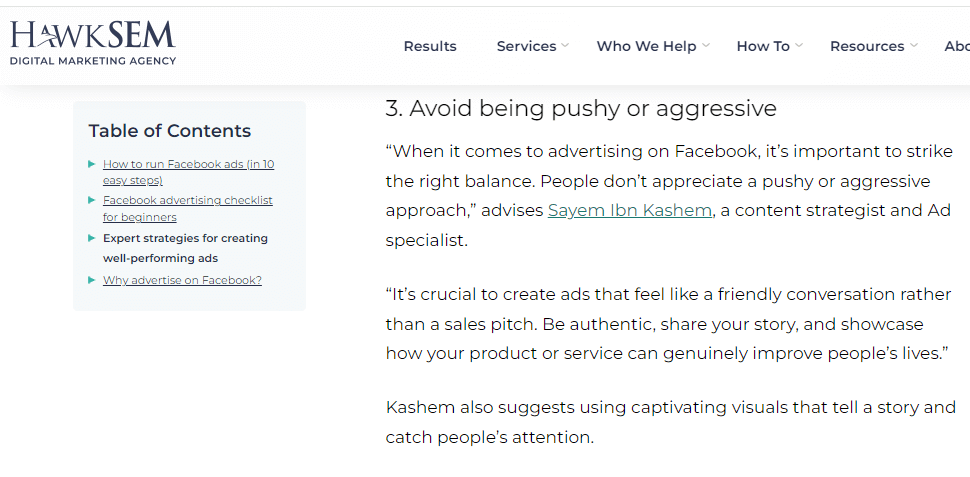Screen dimensions: 970x477
Task: Click arrow bullet beside "Facebook advertising checklist"
Action: pos(92,200)
